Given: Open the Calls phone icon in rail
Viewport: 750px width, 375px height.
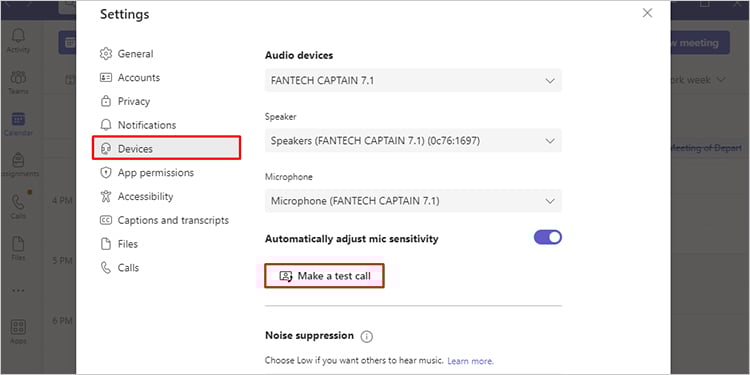Looking at the screenshot, I should click(18, 202).
